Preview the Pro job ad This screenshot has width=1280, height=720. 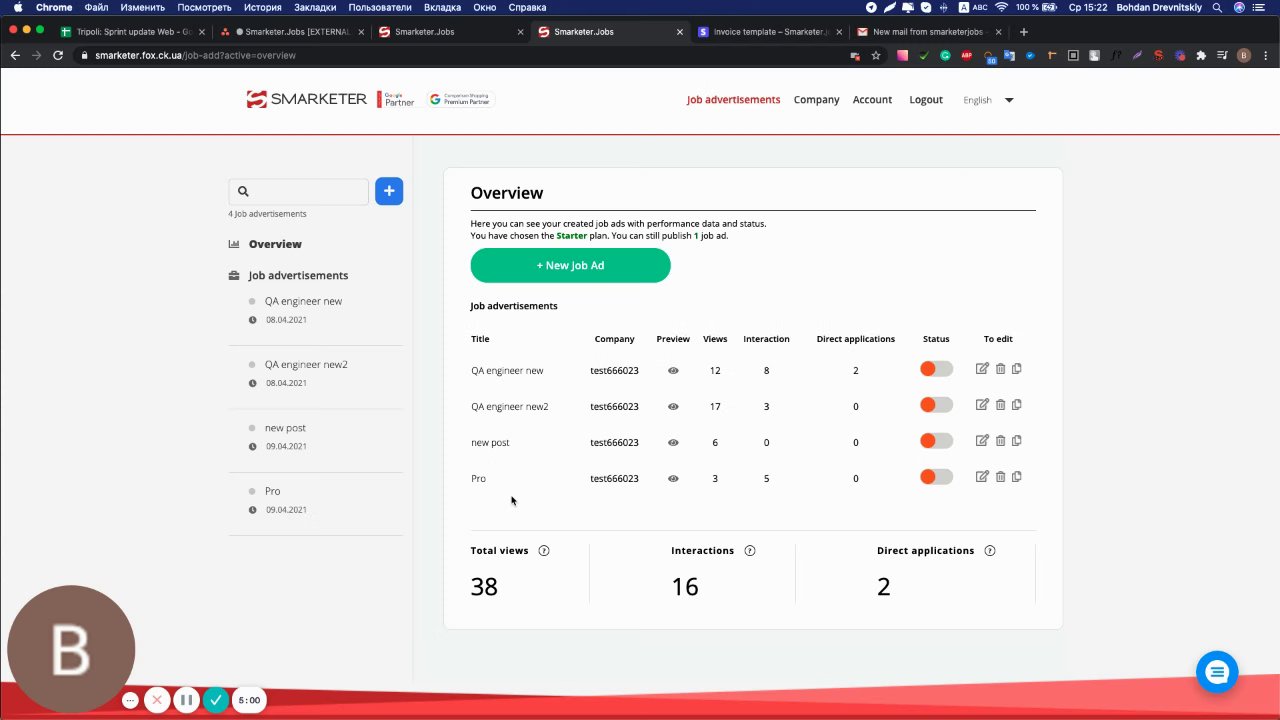tap(673, 479)
